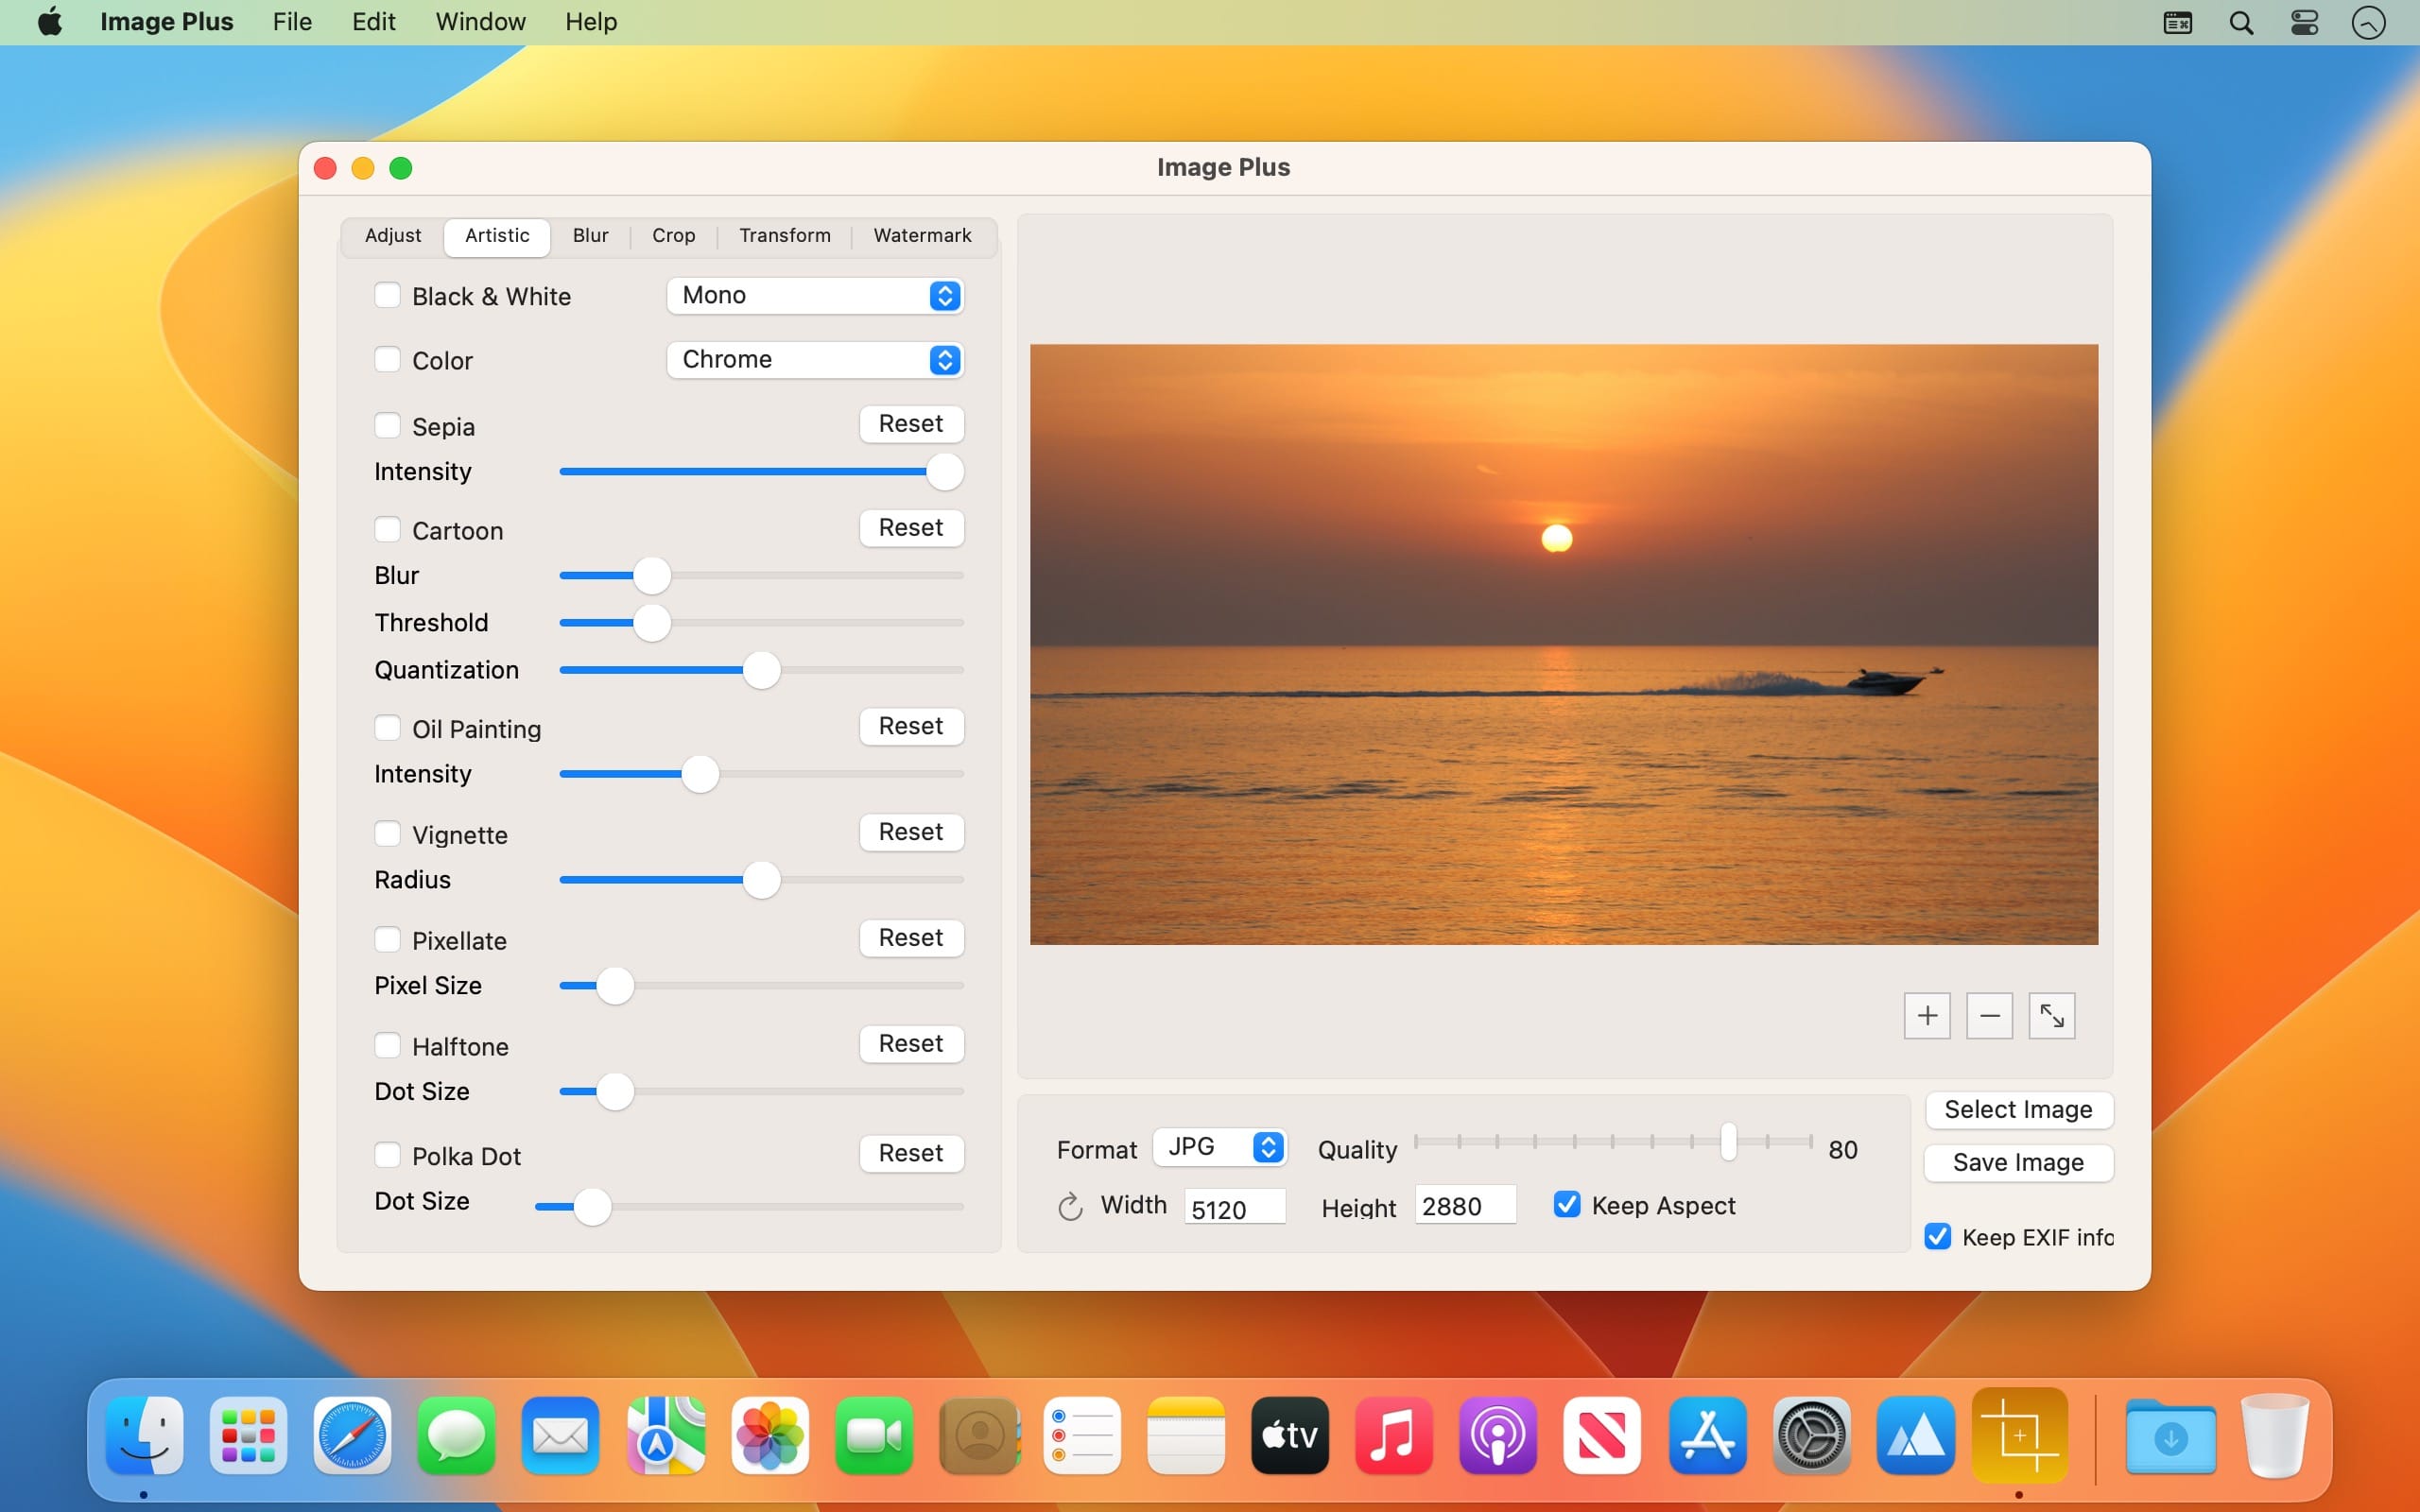Open Safari from the dock
2420x1512 pixels.
[x=352, y=1436]
